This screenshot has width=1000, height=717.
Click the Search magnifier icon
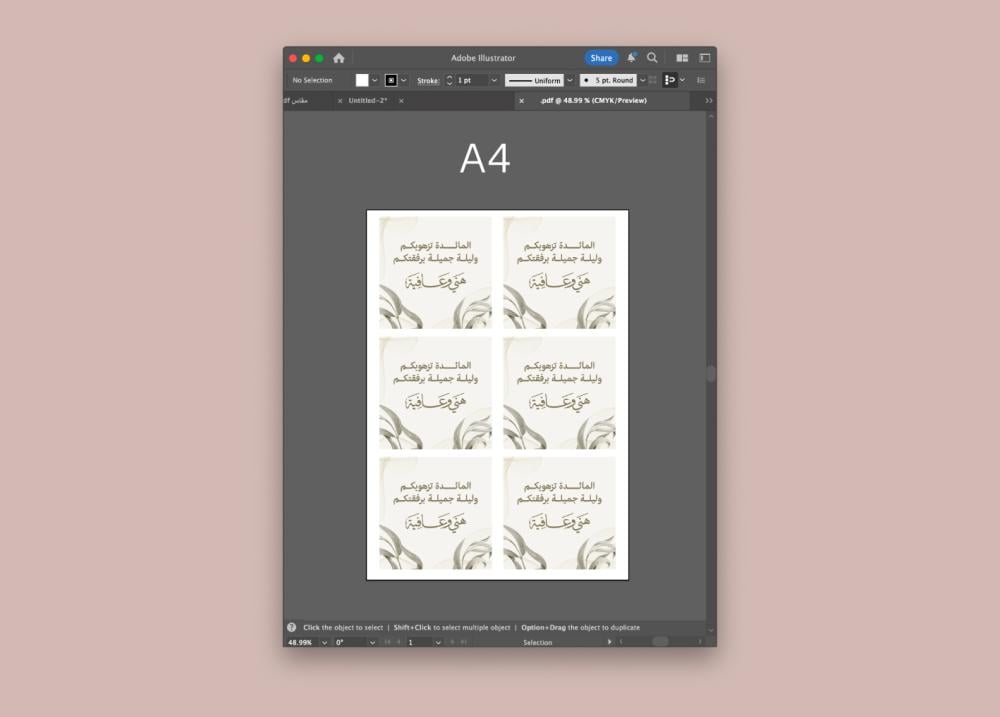tap(652, 58)
